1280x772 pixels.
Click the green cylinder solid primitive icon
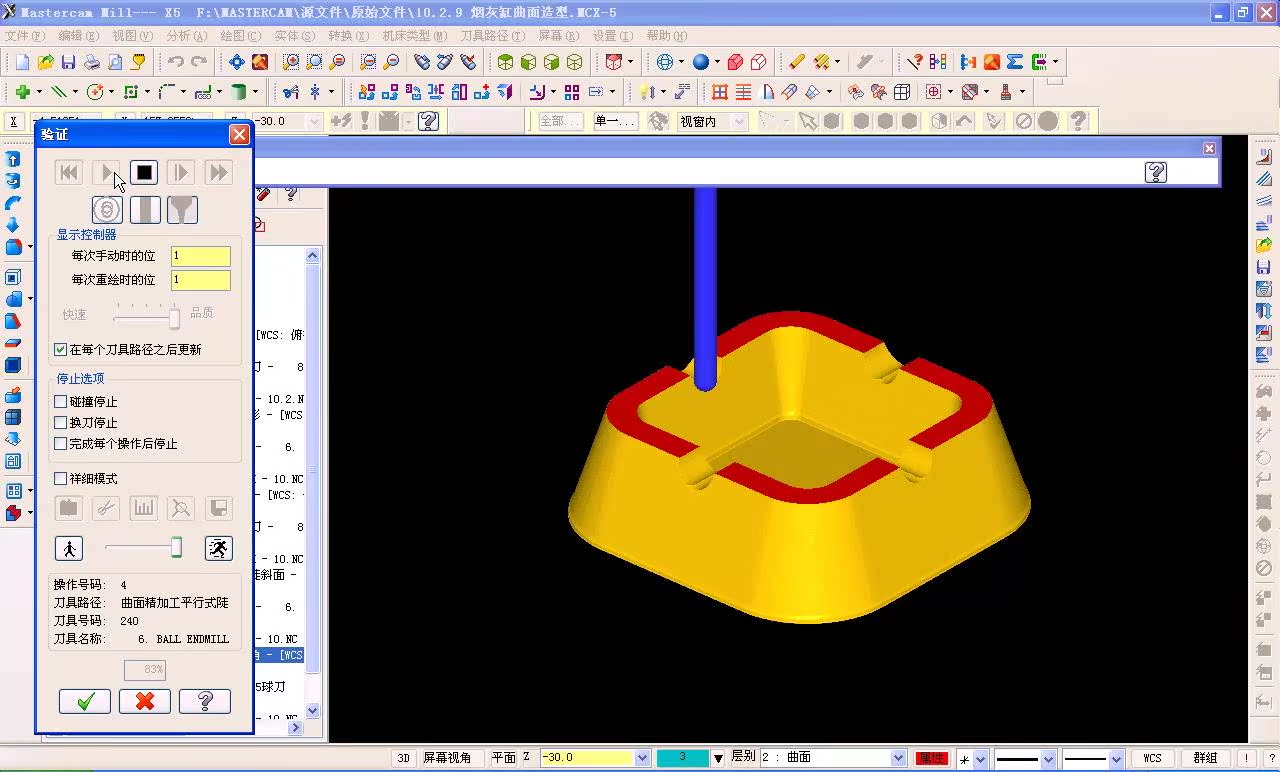(239, 92)
